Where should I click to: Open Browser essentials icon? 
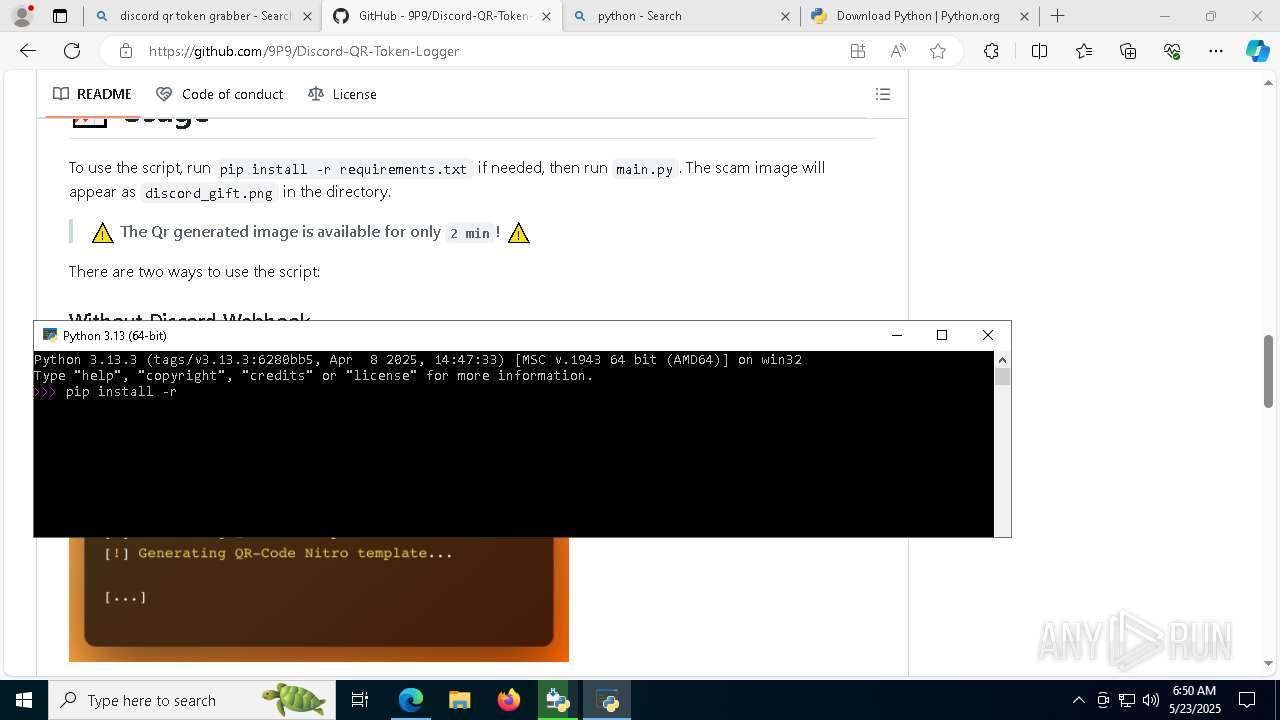coord(1172,51)
